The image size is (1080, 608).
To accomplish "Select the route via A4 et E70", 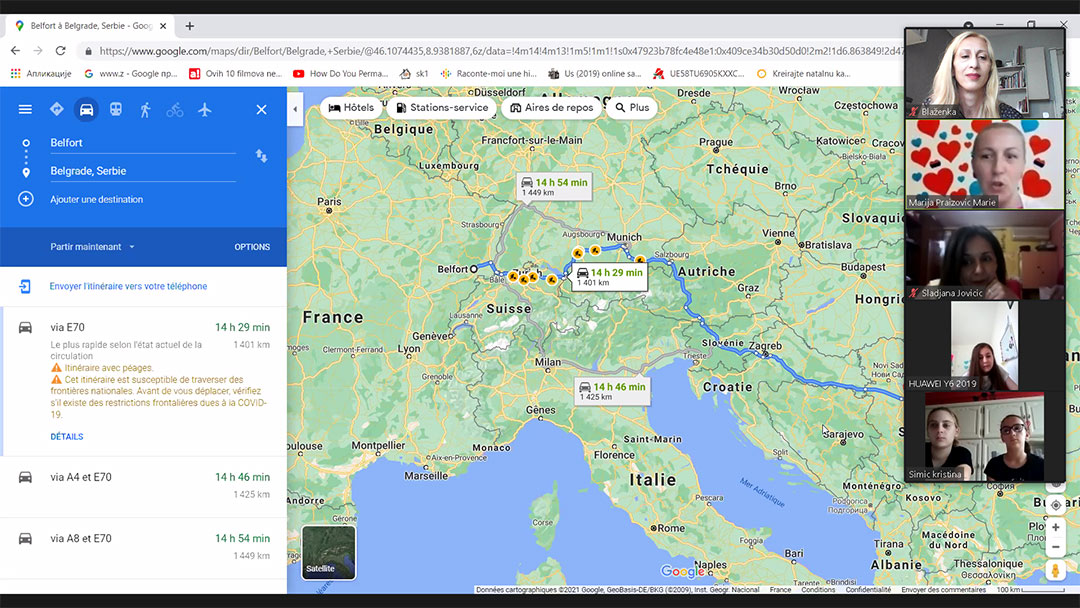I will (x=143, y=485).
